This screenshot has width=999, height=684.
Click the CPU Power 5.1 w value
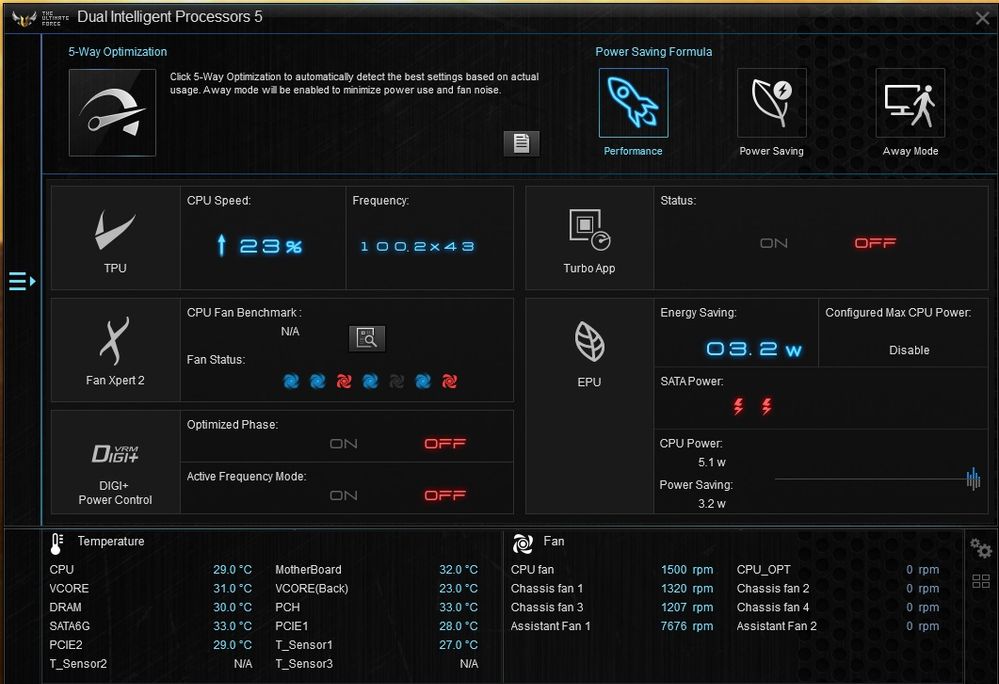[712, 462]
